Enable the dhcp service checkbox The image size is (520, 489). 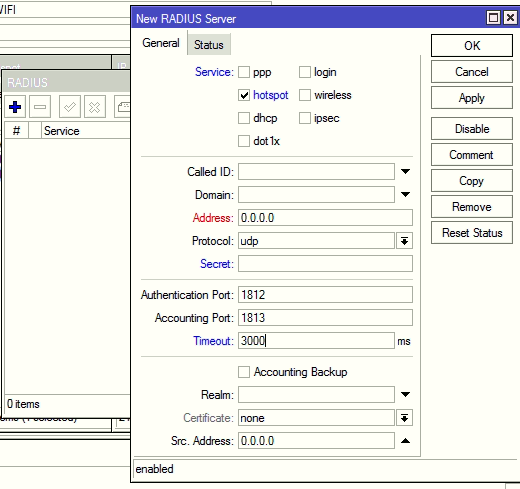point(244,118)
